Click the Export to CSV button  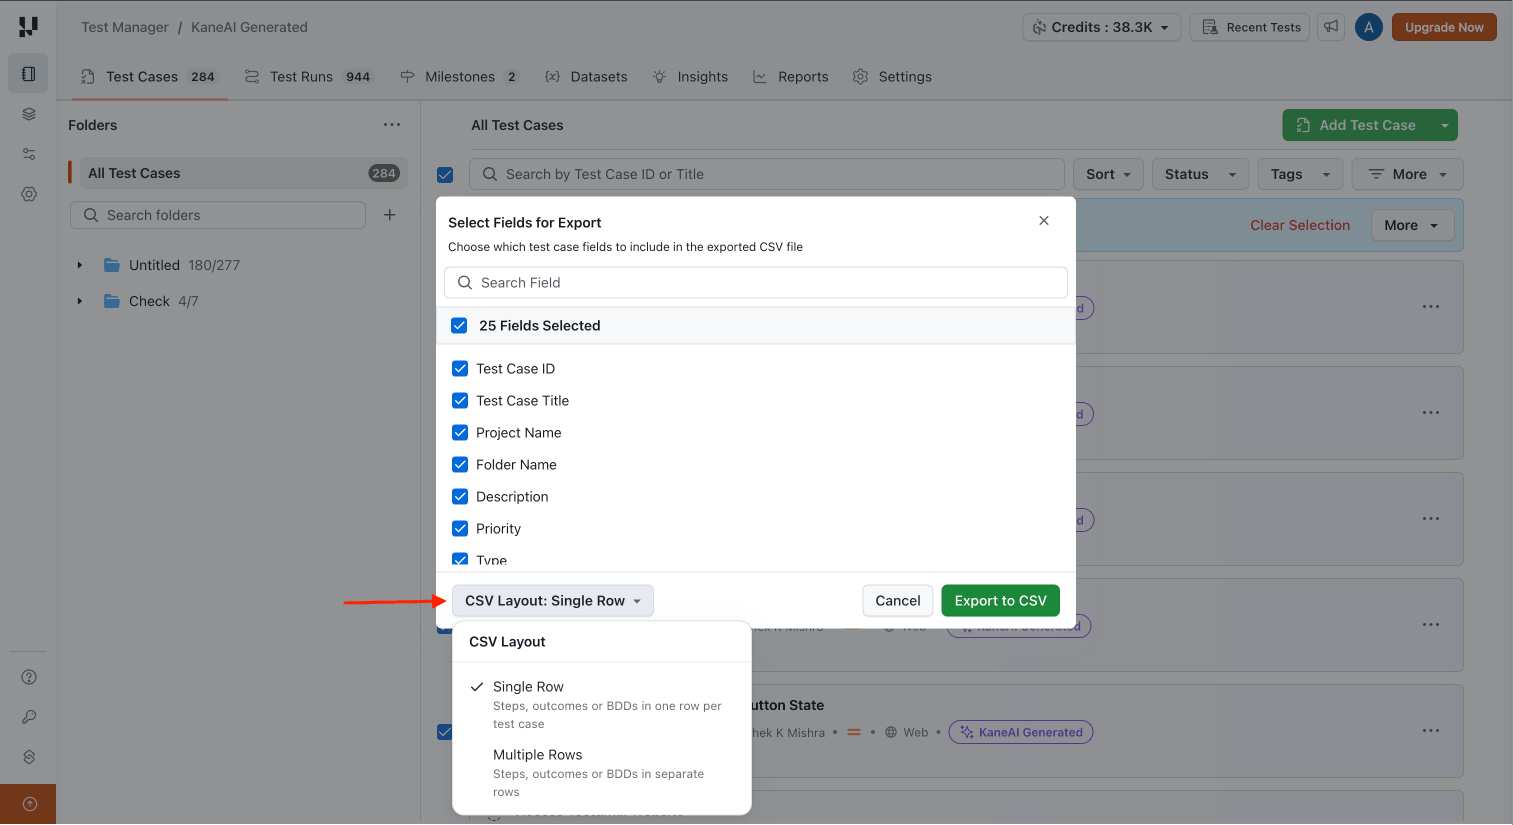[1000, 601]
